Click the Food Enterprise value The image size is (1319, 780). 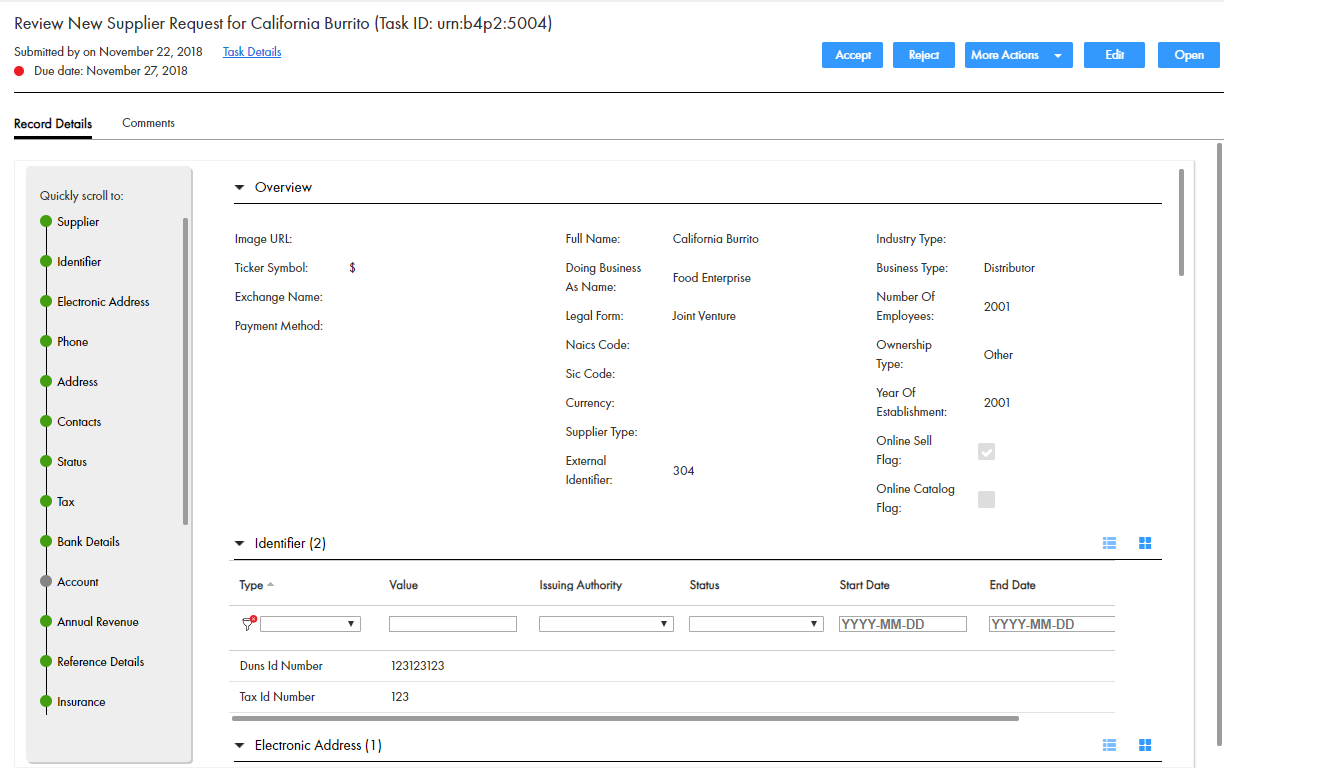712,278
